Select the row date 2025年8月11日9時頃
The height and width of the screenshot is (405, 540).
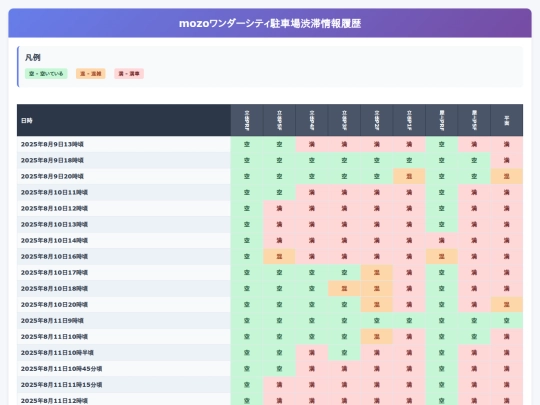(52, 321)
